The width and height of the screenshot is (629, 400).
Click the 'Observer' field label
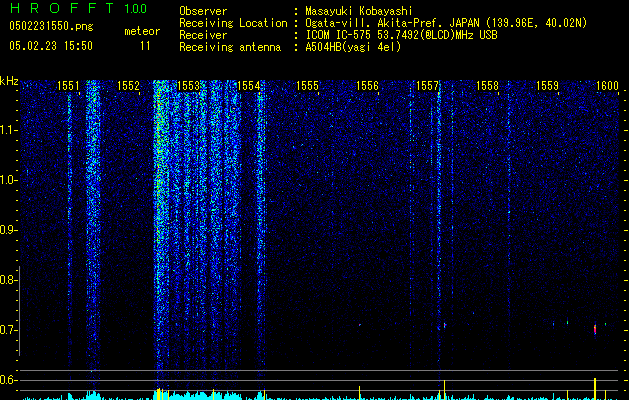pyautogui.click(x=203, y=11)
